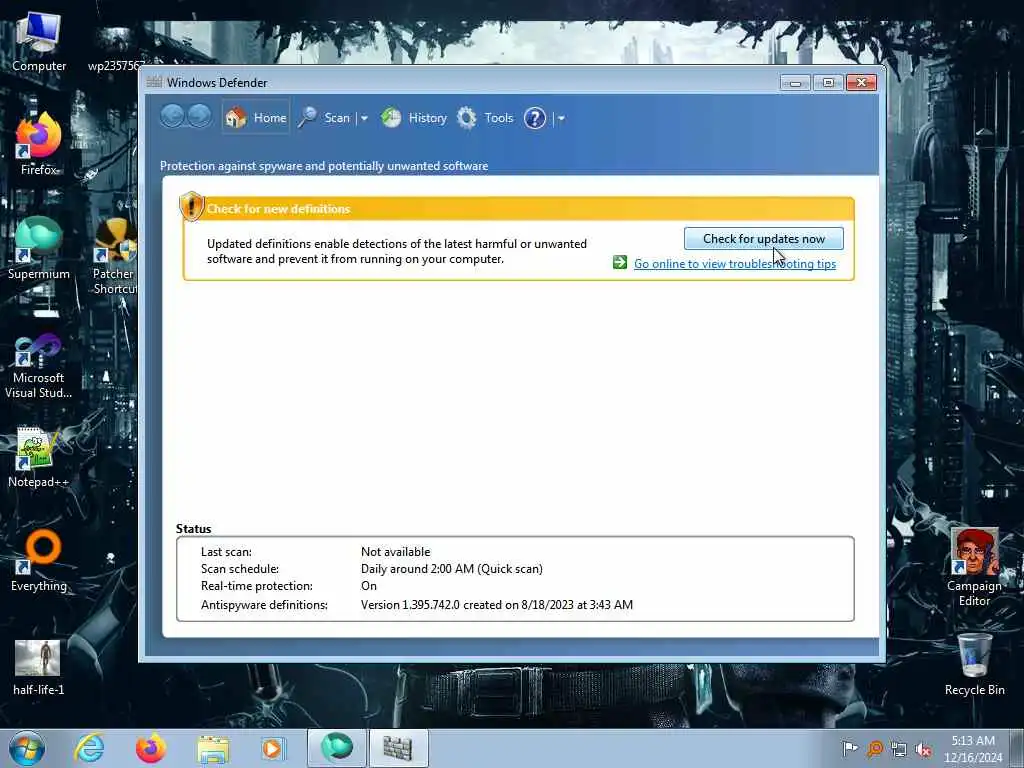Open the History page in Defender
The height and width of the screenshot is (768, 1024).
pyautogui.click(x=414, y=118)
